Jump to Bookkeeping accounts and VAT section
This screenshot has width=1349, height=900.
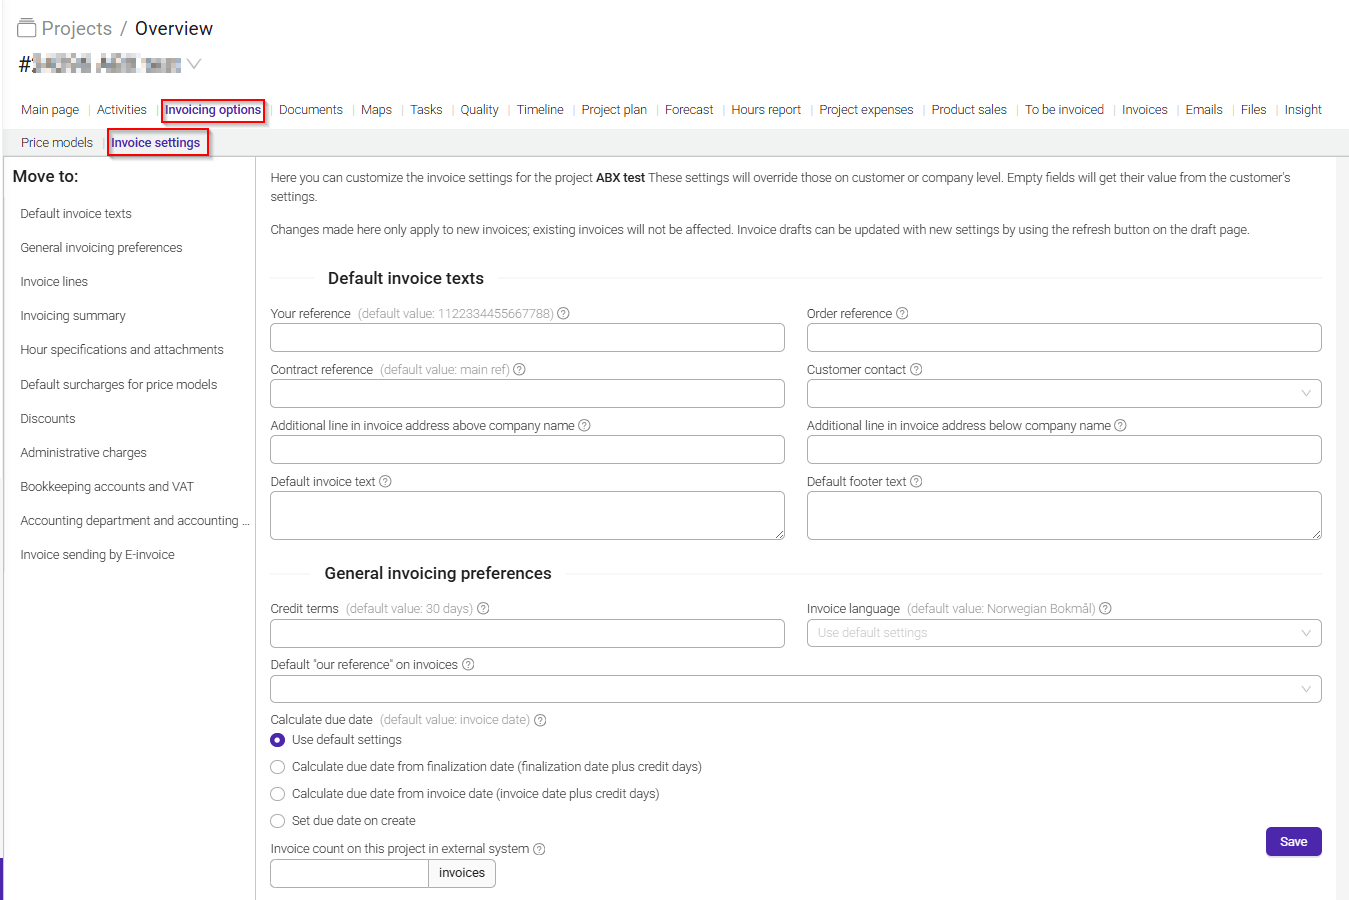click(x=107, y=487)
